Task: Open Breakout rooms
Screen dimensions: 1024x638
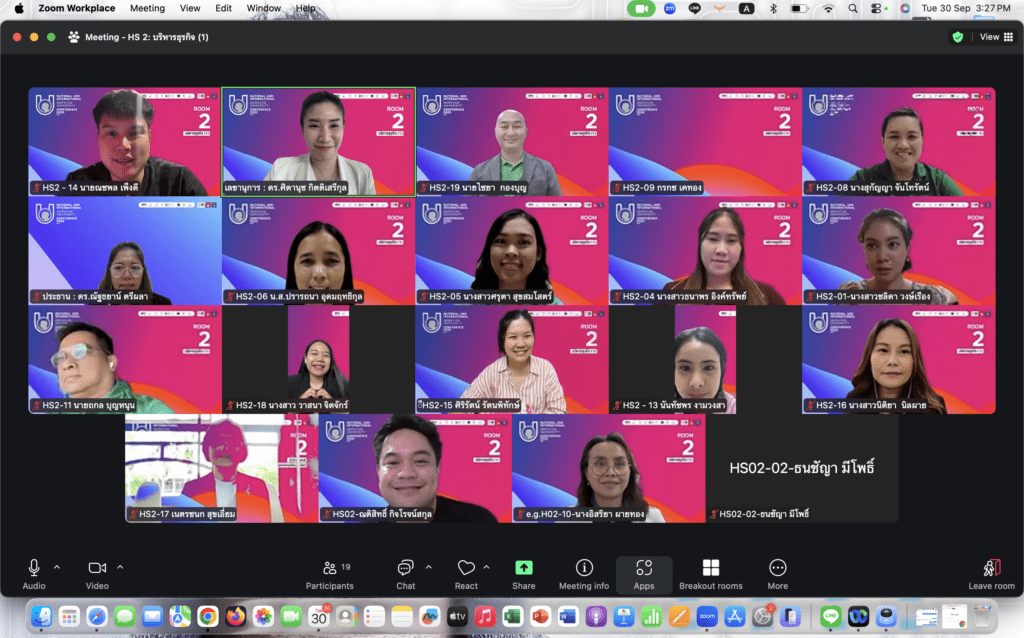Action: tap(711, 572)
